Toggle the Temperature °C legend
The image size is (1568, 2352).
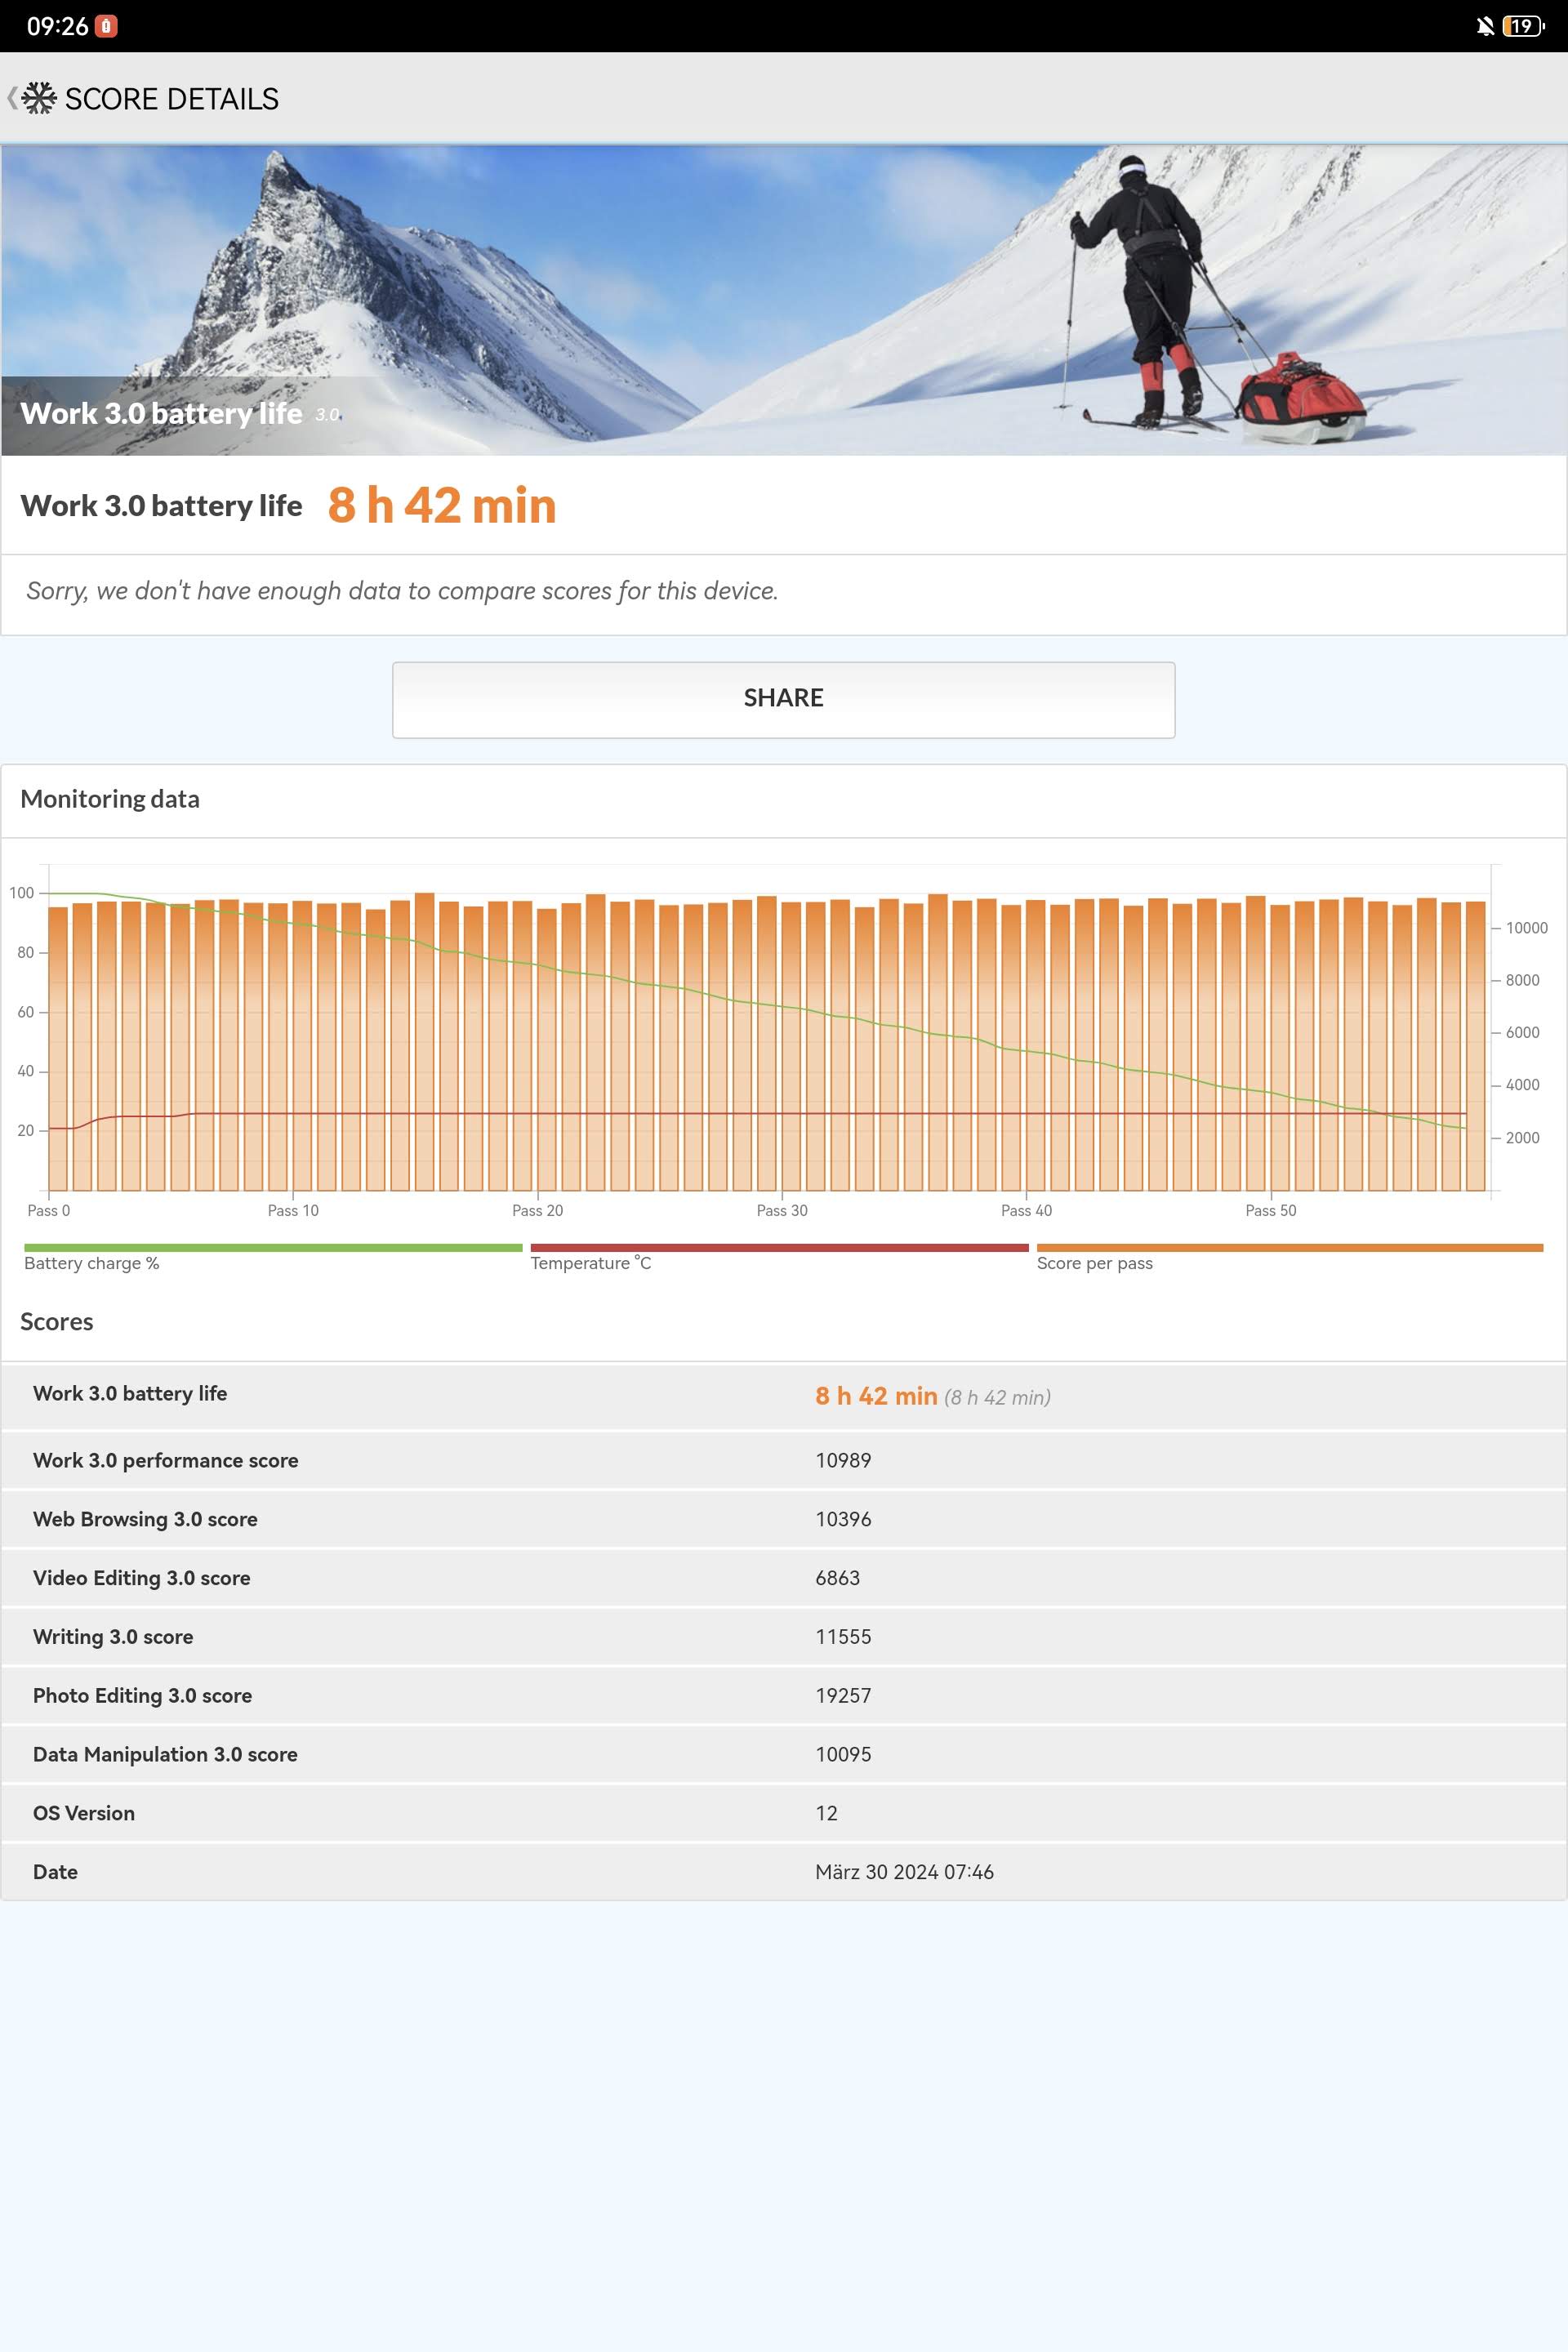tap(779, 1257)
